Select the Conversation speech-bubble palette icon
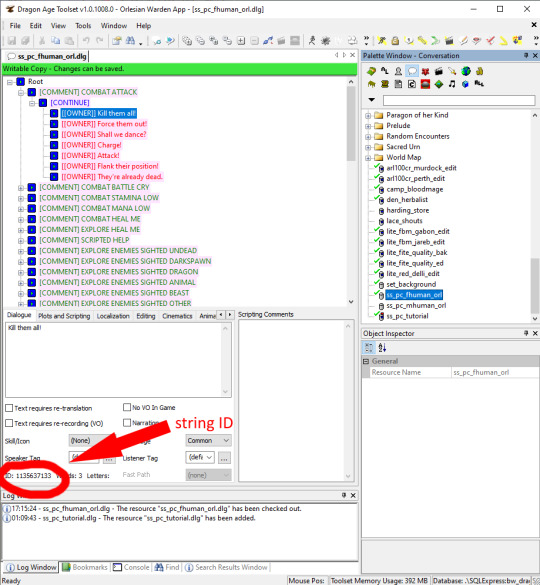 [412, 71]
